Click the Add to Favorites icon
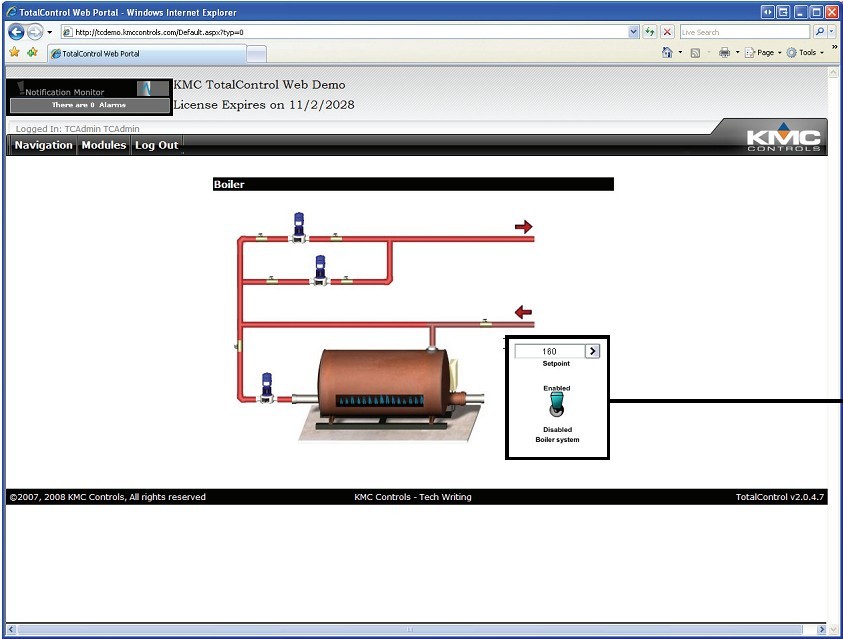This screenshot has width=843, height=639. (x=32, y=52)
